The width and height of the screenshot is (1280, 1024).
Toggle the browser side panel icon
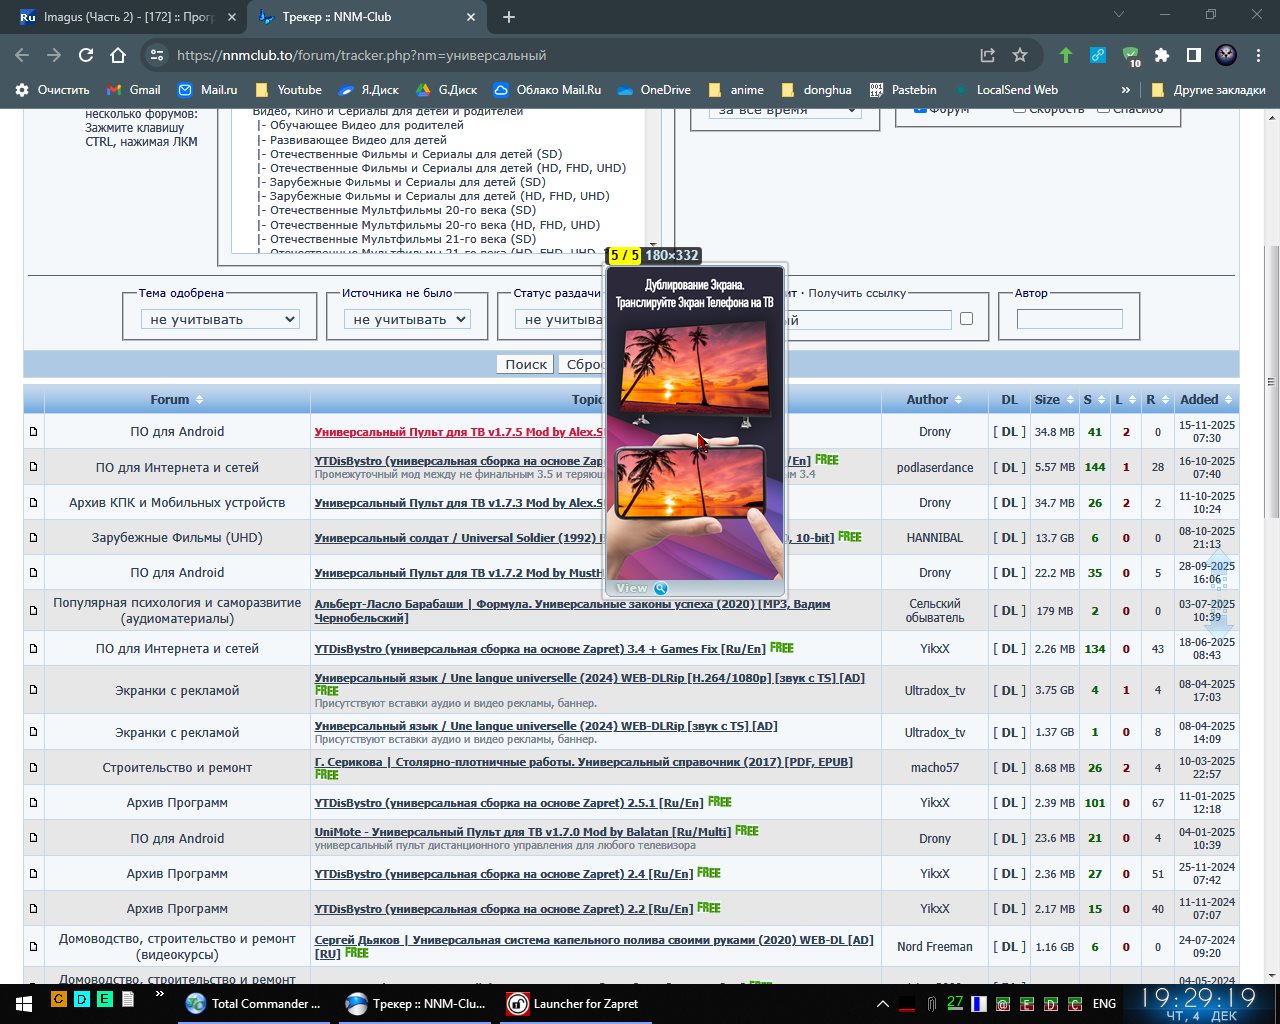click(x=1194, y=55)
